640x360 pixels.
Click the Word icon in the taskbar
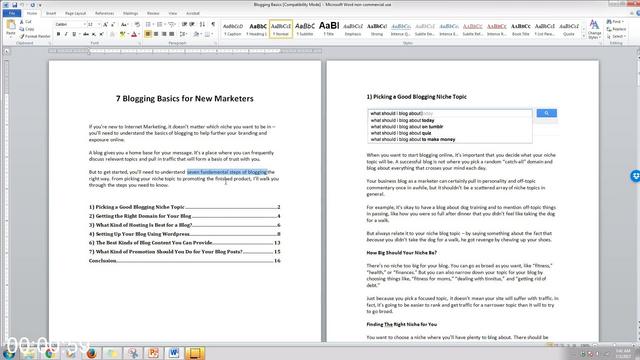[x=174, y=353]
